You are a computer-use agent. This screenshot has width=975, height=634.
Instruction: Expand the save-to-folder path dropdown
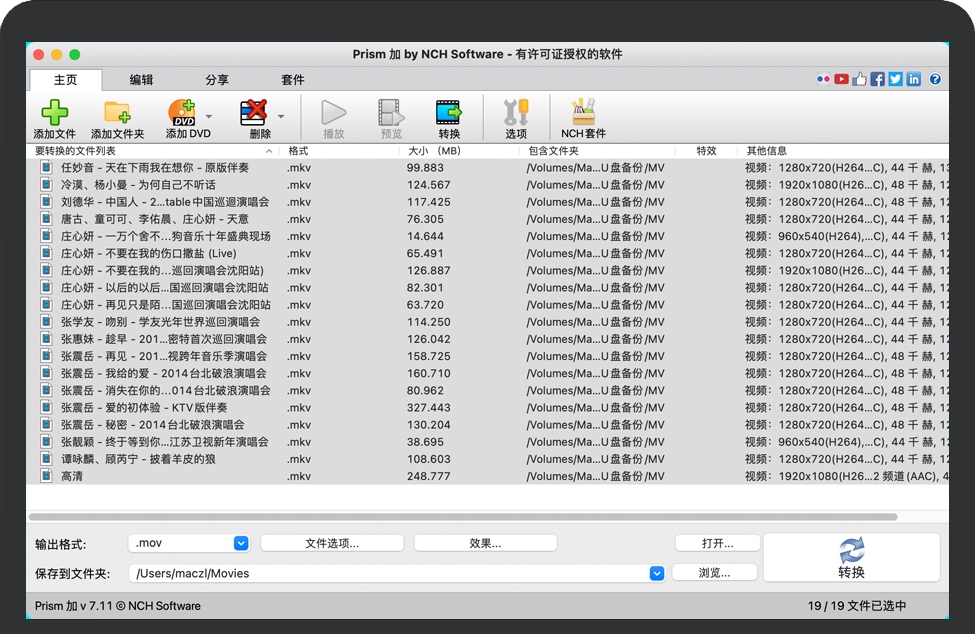point(656,573)
